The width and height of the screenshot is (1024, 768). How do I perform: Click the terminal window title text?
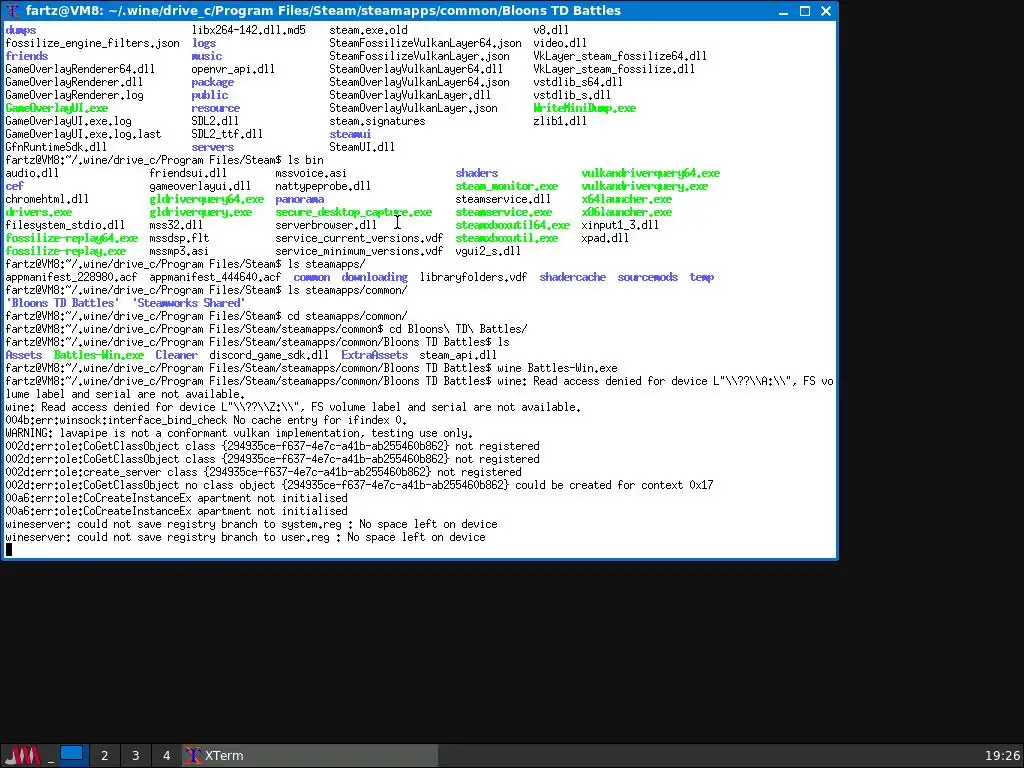[323, 10]
